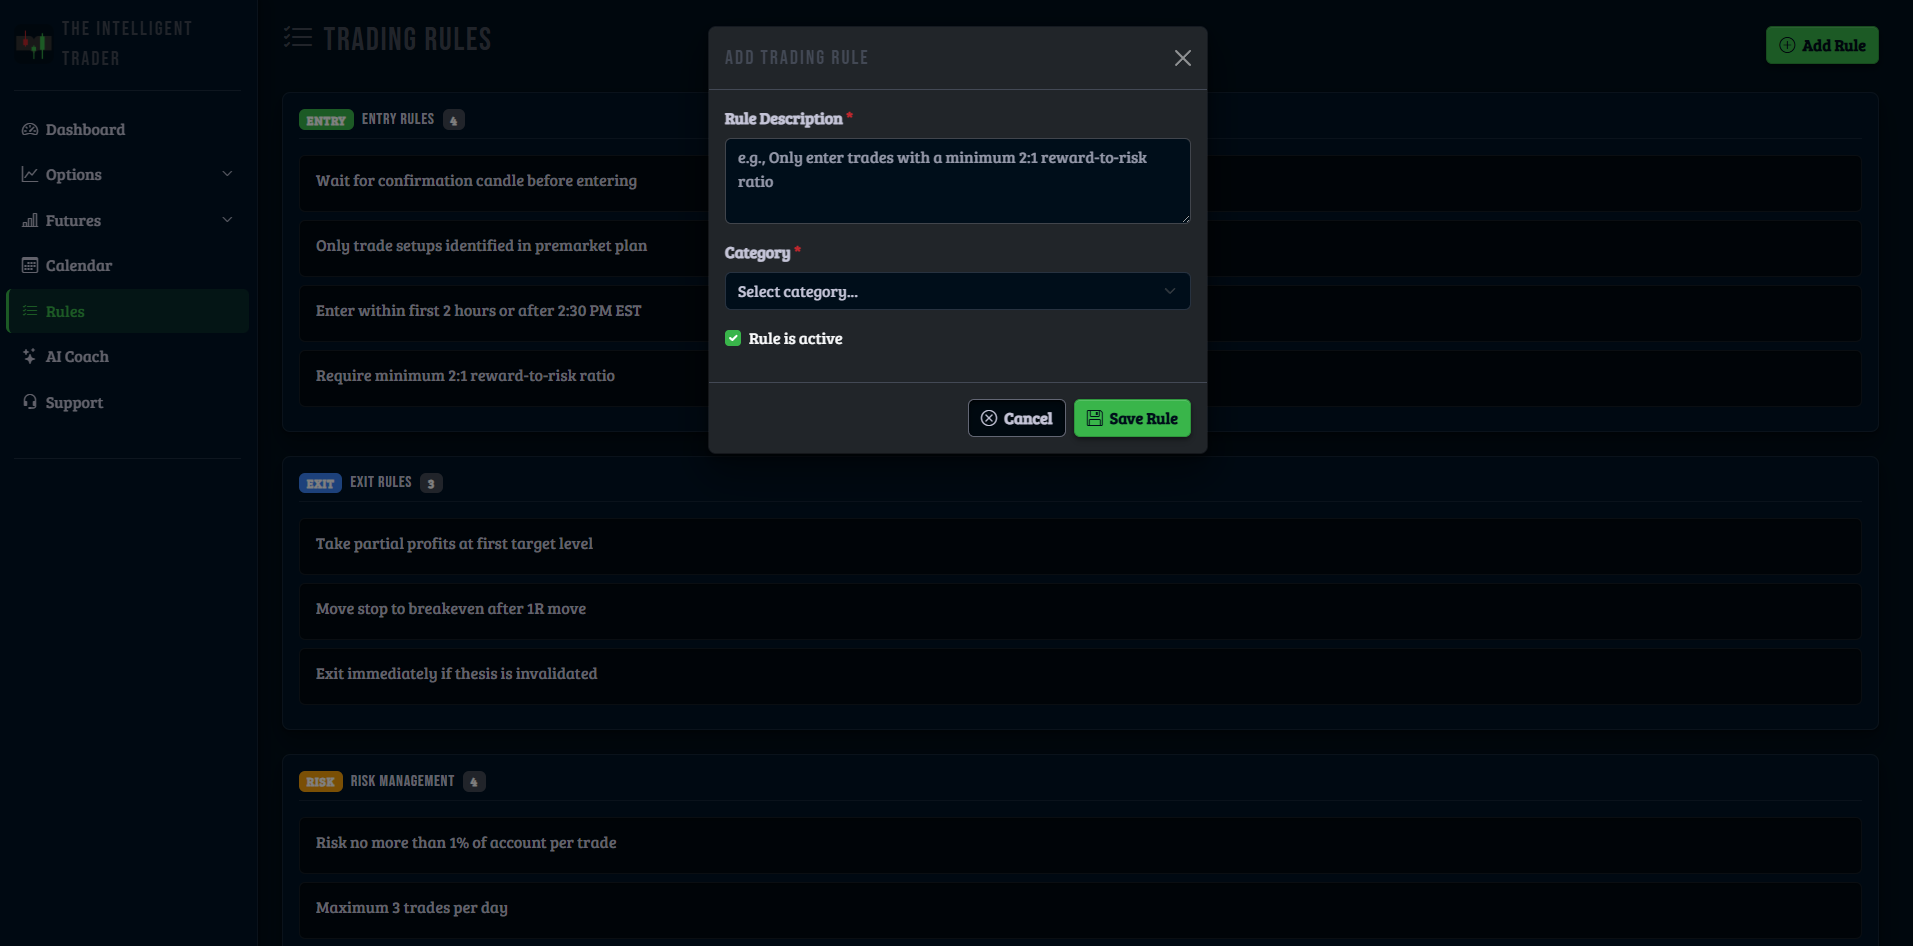Click The Intelligent Trader candlestick logo
This screenshot has width=1913, height=946.
pyautogui.click(x=33, y=43)
